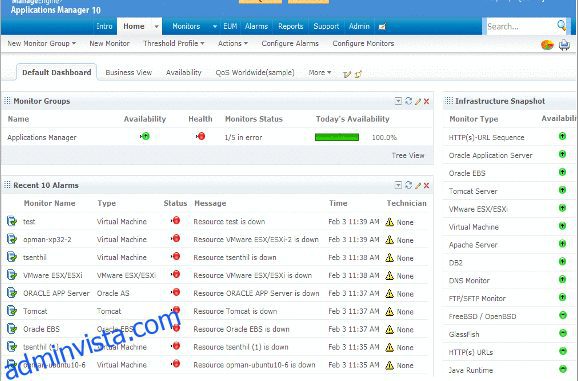This screenshot has width=578, height=381.
Task: Open the Support tab
Action: pos(326,27)
